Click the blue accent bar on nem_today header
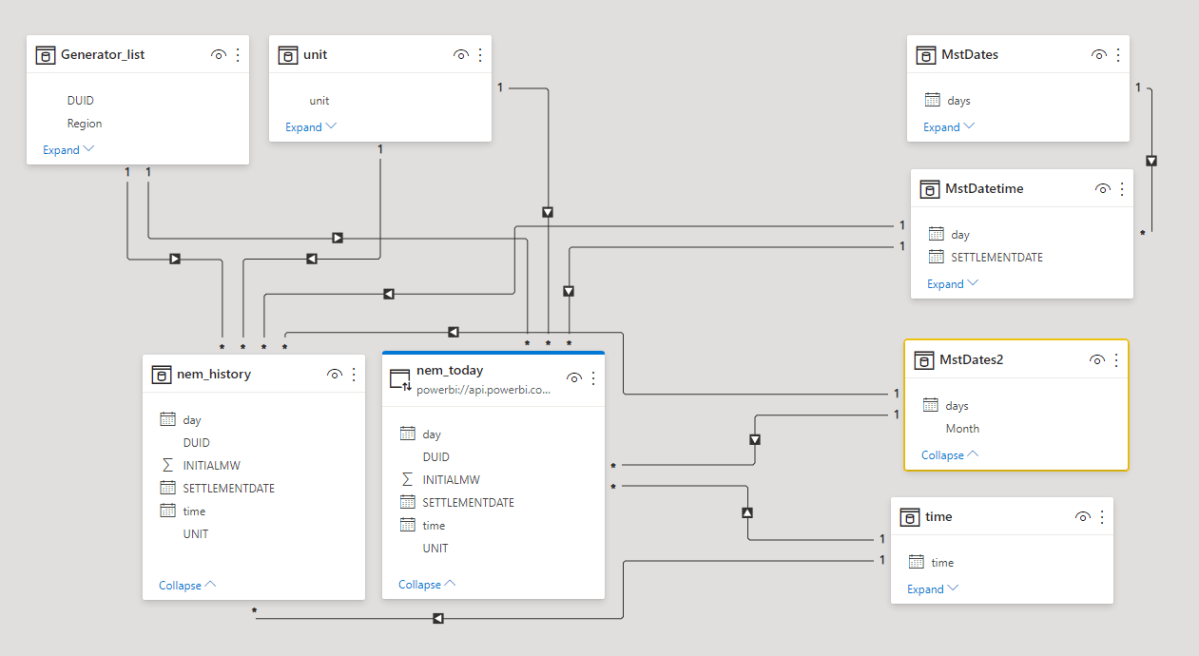Screen dimensions: 1199x656 493,352
